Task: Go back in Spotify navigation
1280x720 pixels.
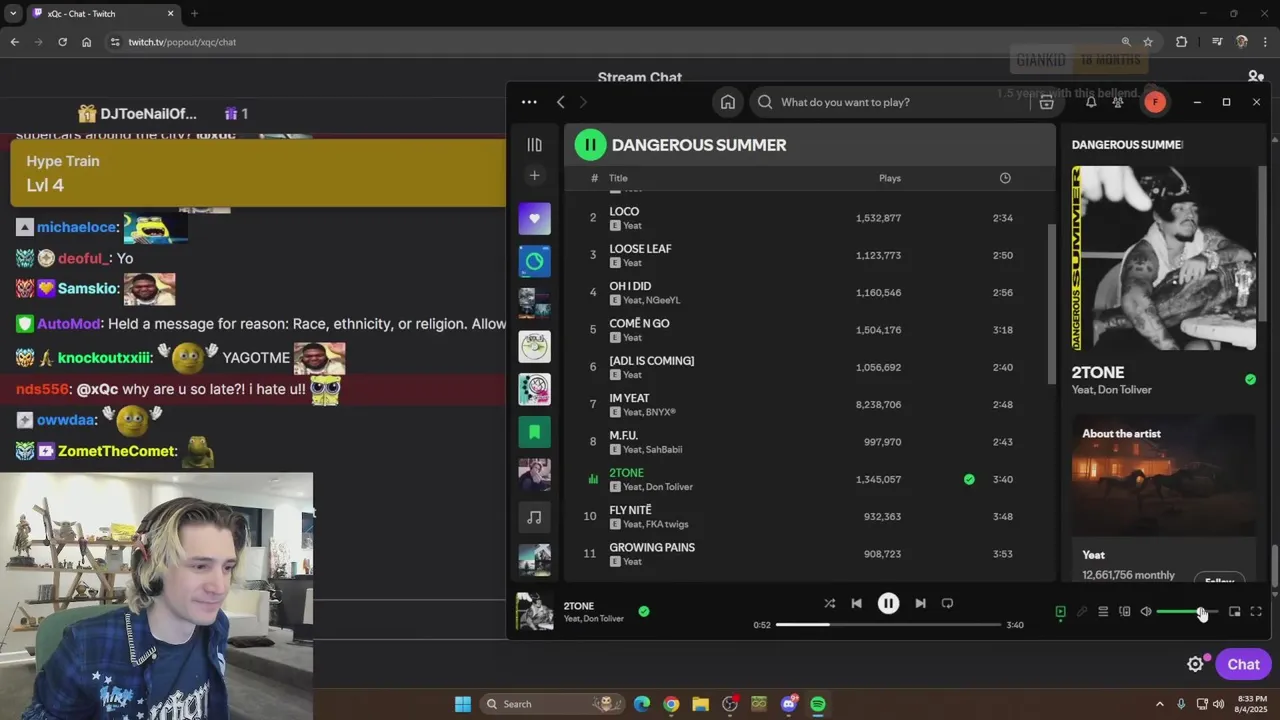Action: click(x=561, y=102)
